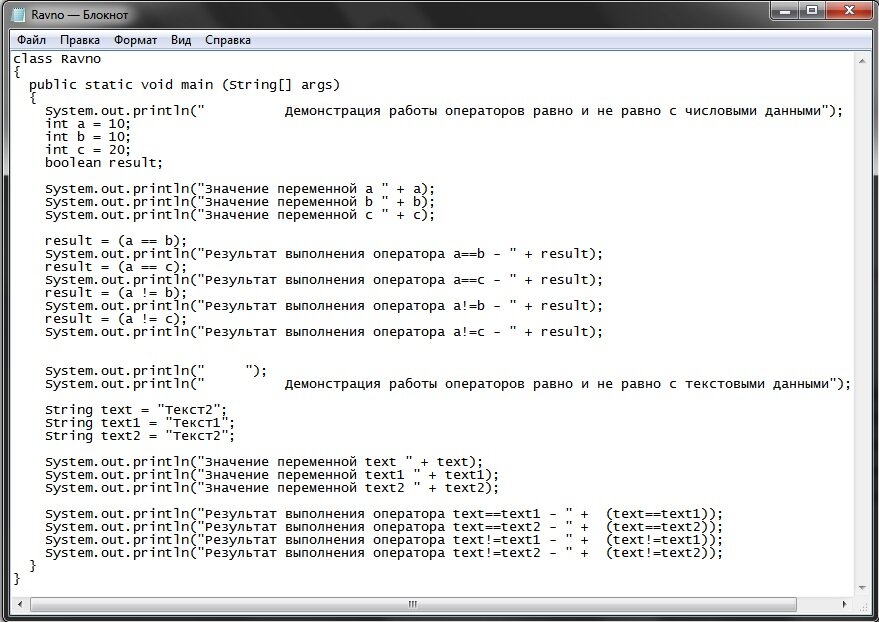Click the line 'int b = 10;'
Image resolution: width=879 pixels, height=622 pixels.
coord(88,137)
